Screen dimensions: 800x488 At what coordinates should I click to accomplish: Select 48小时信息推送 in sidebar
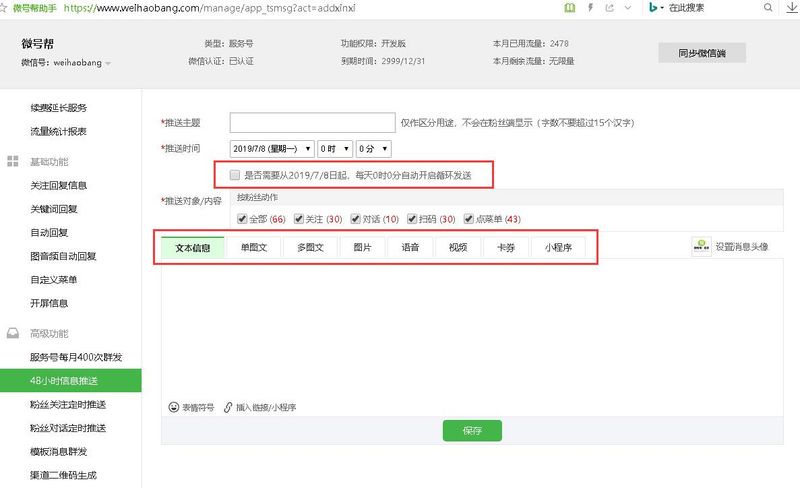point(70,381)
